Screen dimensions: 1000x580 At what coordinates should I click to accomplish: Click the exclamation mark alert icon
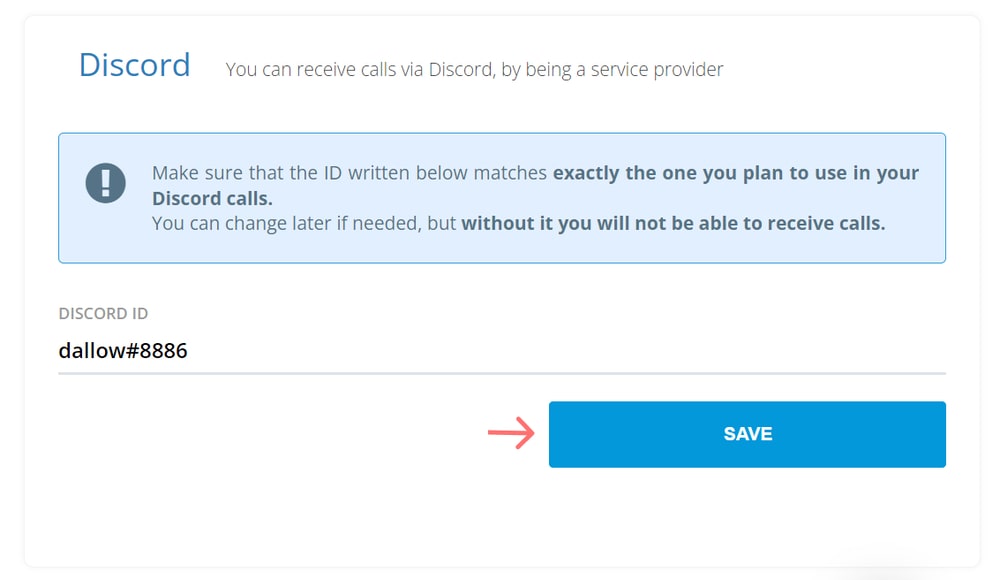(x=105, y=183)
